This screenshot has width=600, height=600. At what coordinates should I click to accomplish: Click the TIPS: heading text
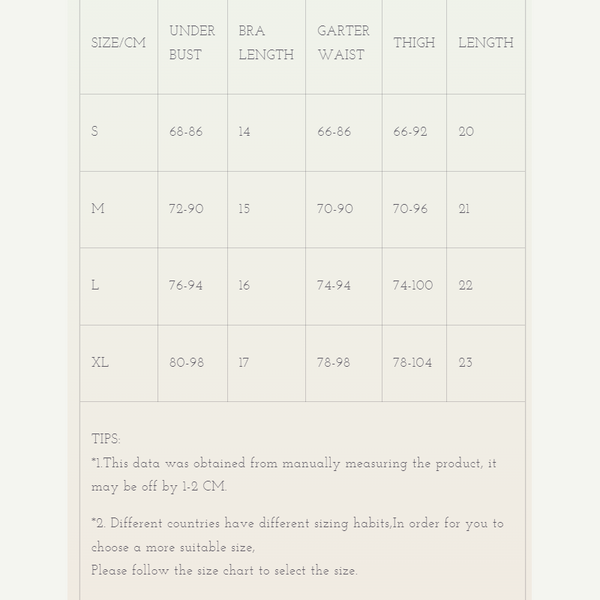click(106, 439)
